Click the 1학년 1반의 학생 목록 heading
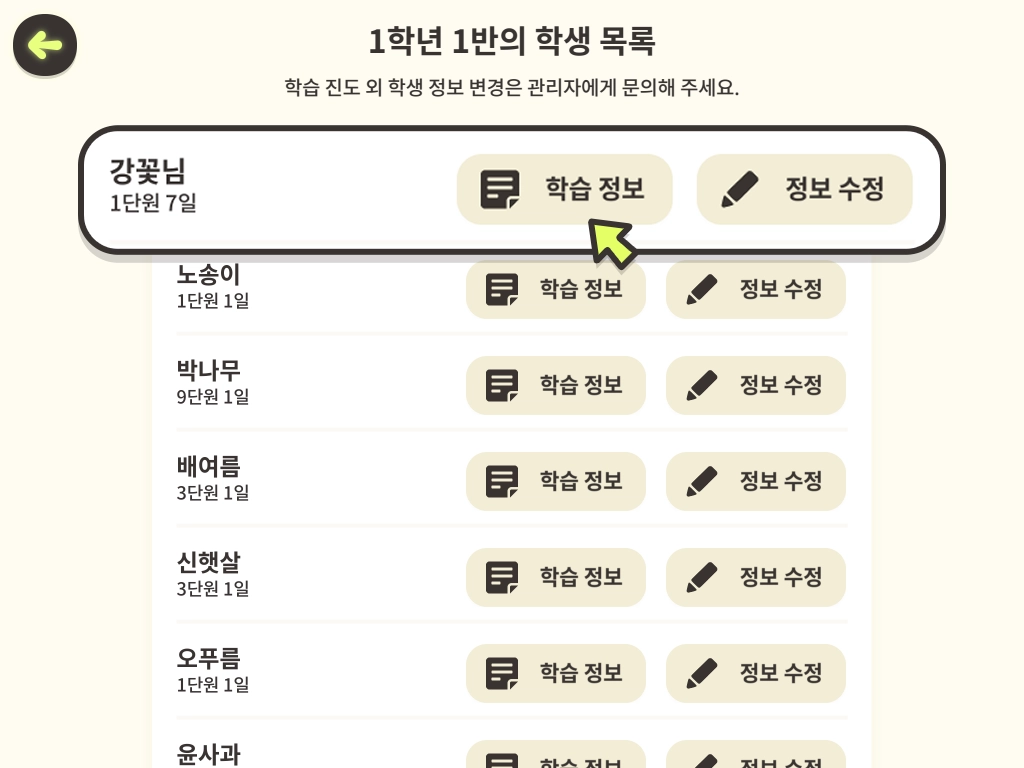1024x768 pixels. pyautogui.click(x=512, y=40)
